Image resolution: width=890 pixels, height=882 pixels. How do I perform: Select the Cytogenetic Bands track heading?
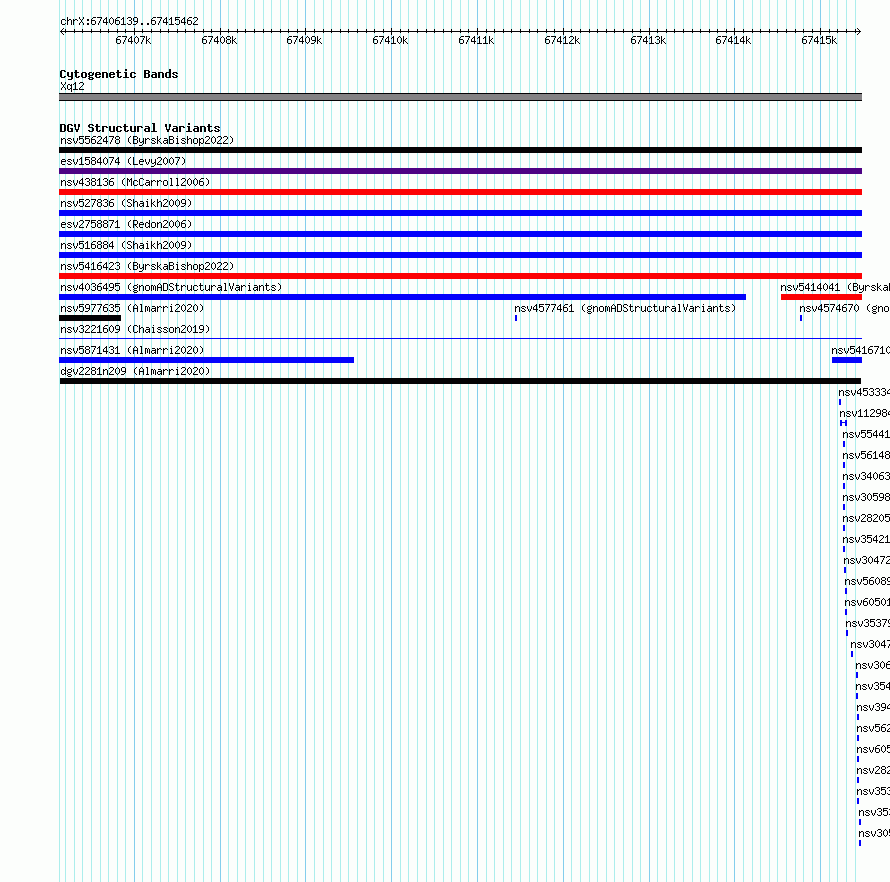click(119, 74)
